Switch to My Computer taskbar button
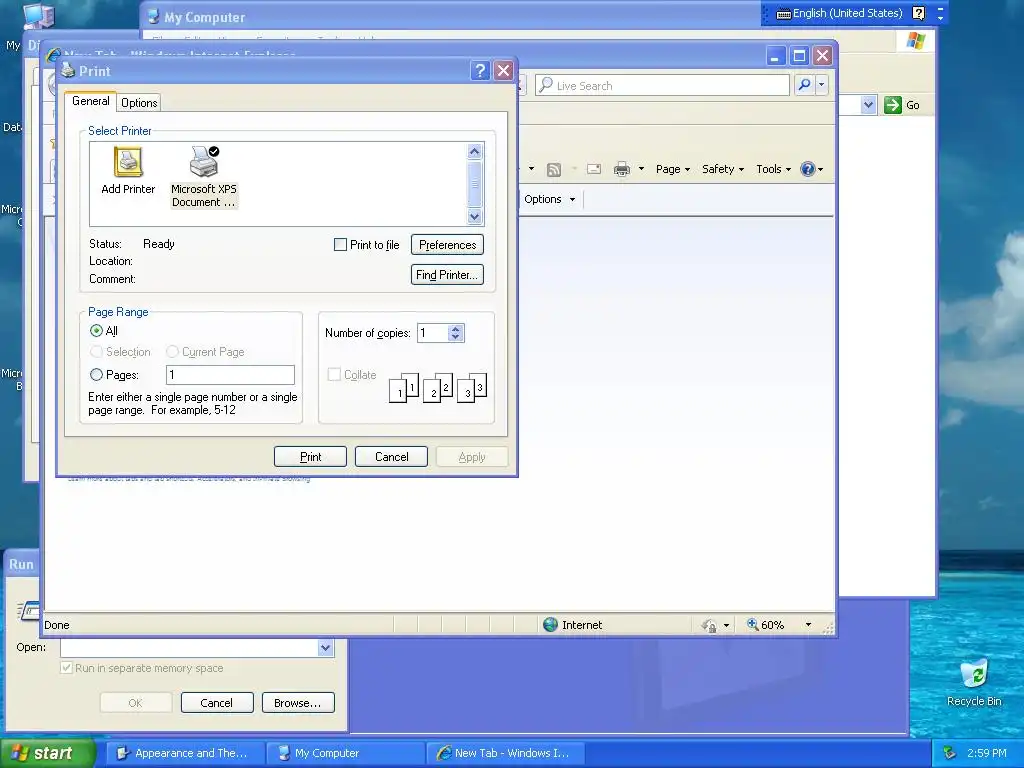 tap(346, 753)
